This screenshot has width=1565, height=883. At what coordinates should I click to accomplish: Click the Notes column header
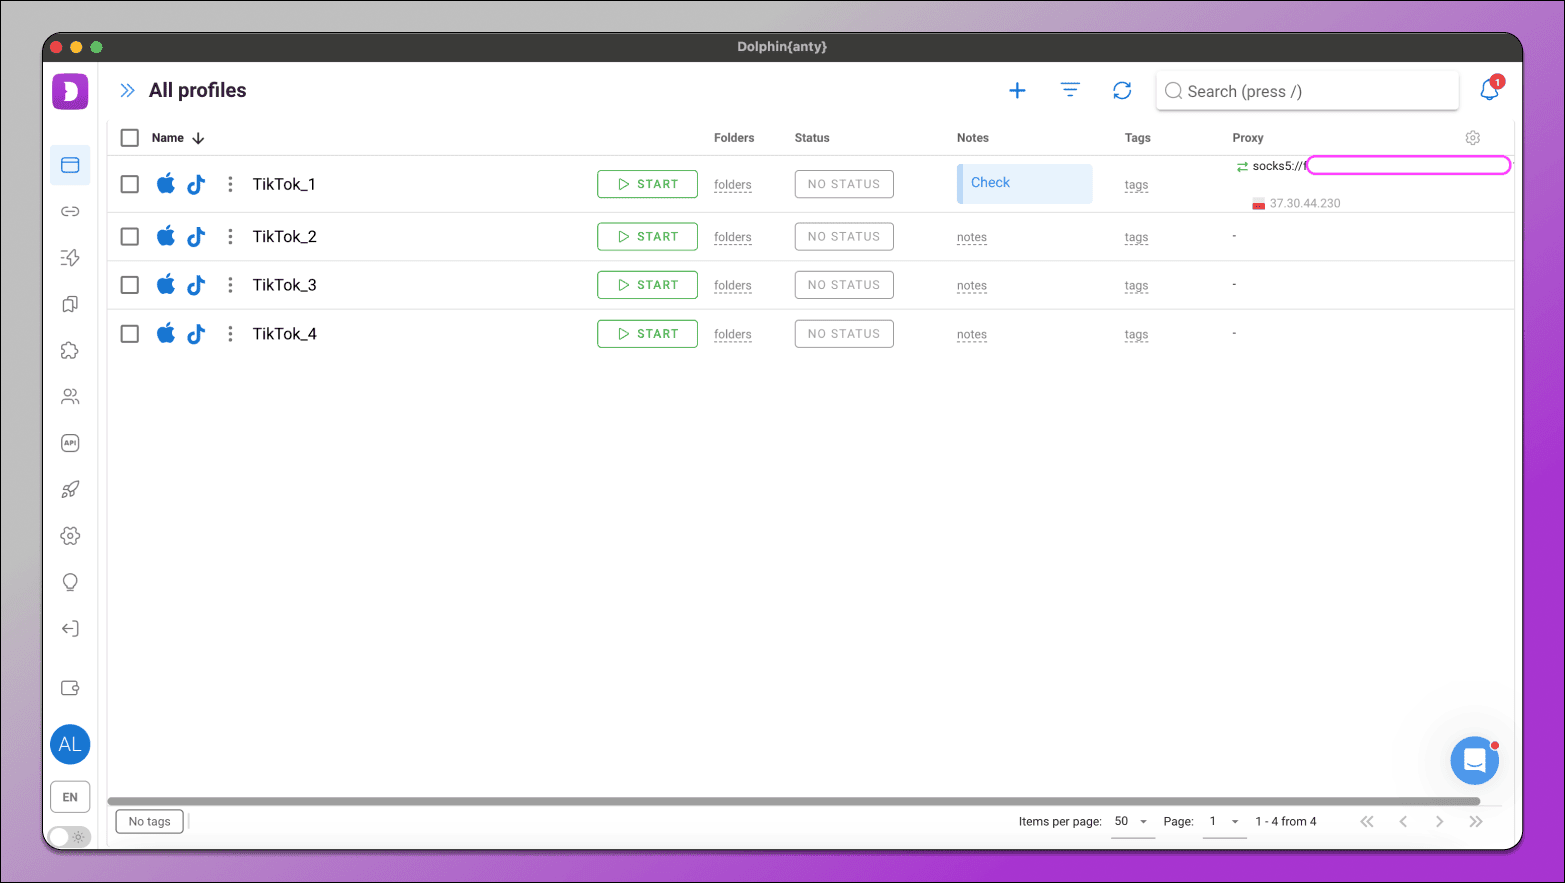[x=973, y=138]
